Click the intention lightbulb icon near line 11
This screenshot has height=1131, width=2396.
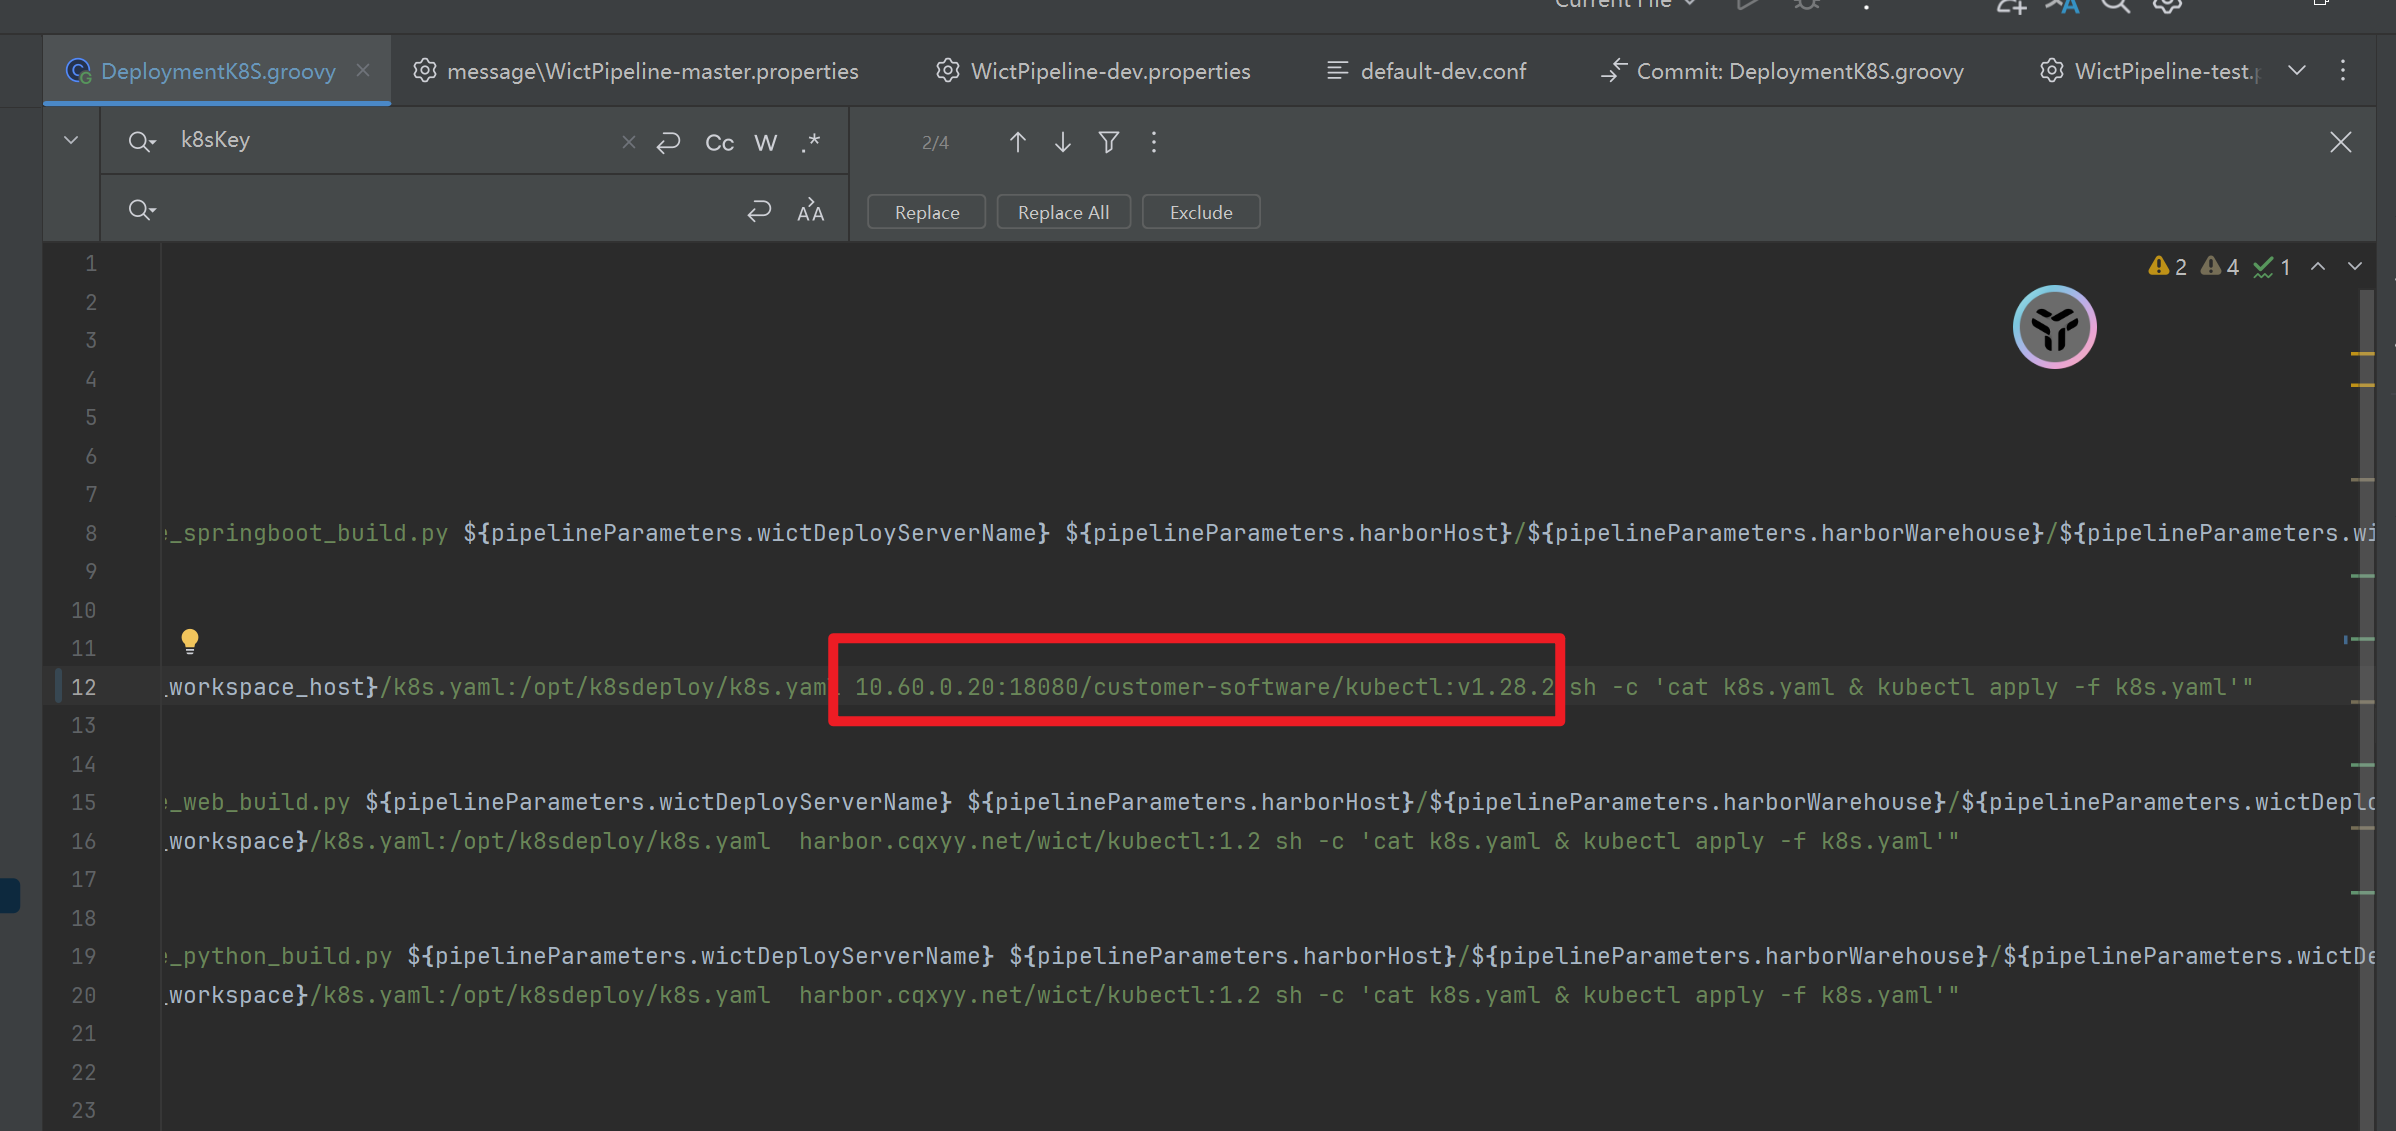[x=190, y=640]
